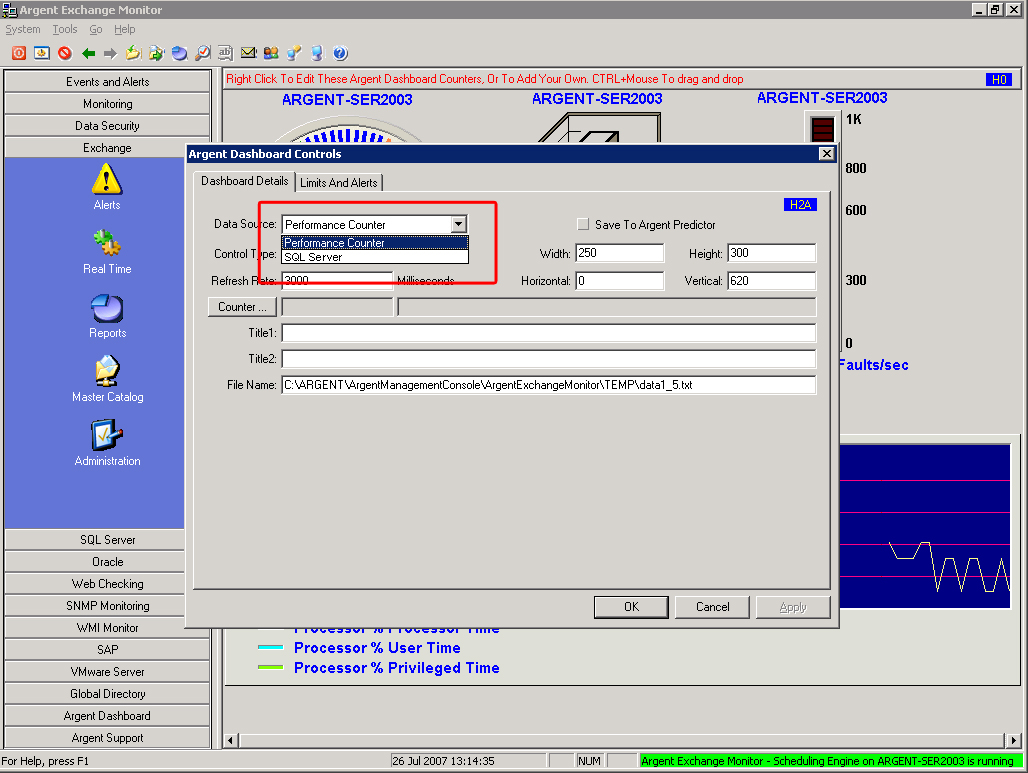1028x773 pixels.
Task: Click the envelope mail icon in toolbar
Action: [x=248, y=53]
